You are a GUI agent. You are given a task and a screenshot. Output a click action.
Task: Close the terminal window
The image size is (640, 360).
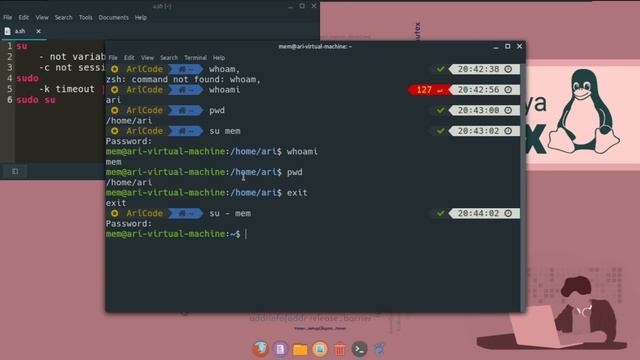(520, 47)
